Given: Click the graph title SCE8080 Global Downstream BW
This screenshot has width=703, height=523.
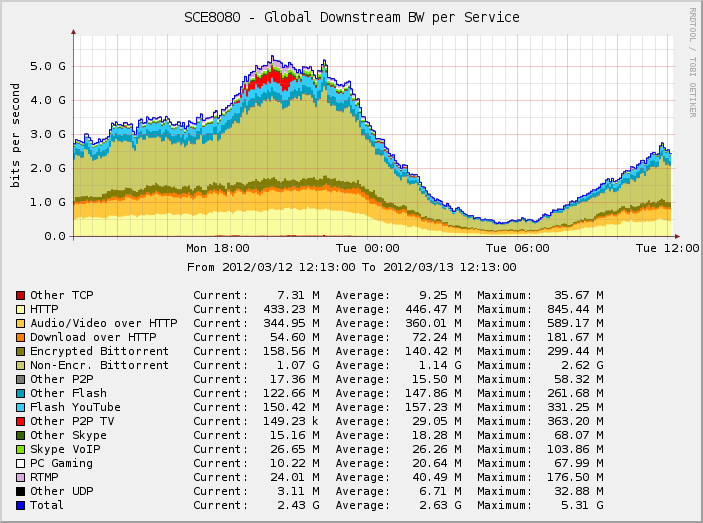Looking at the screenshot, I should pyautogui.click(x=351, y=17).
